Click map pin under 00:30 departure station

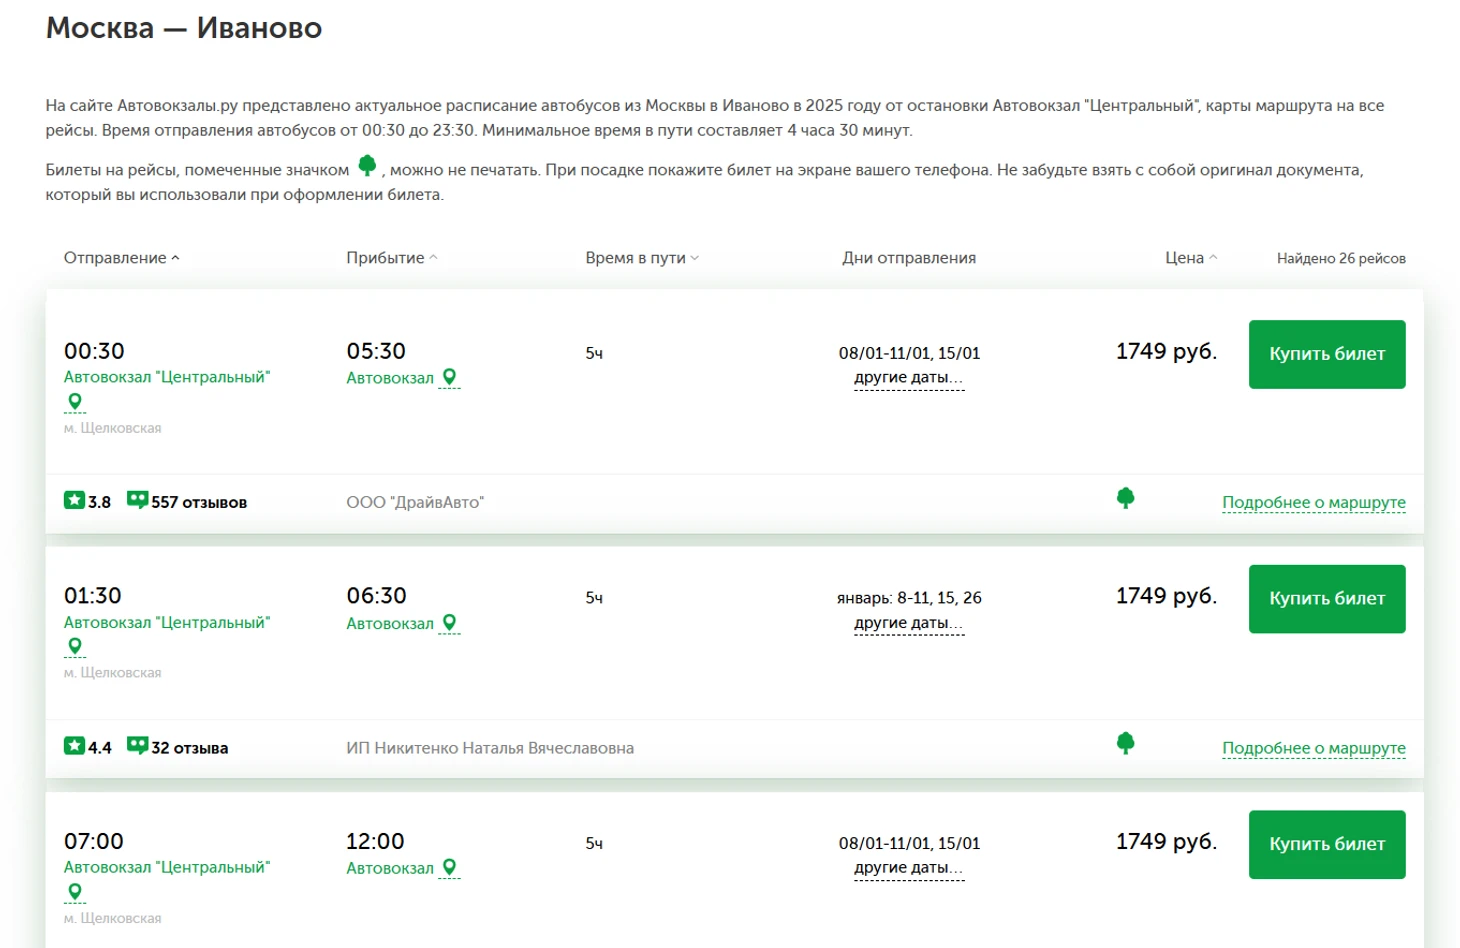coord(75,402)
